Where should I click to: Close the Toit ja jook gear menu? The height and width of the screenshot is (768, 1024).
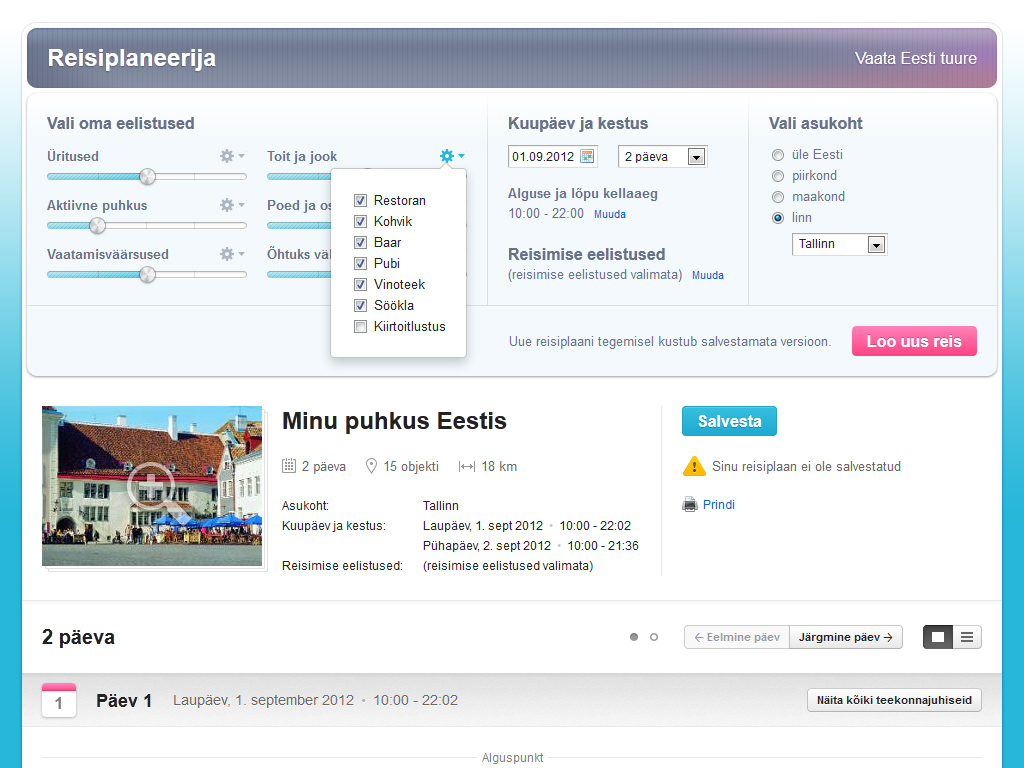click(x=452, y=156)
